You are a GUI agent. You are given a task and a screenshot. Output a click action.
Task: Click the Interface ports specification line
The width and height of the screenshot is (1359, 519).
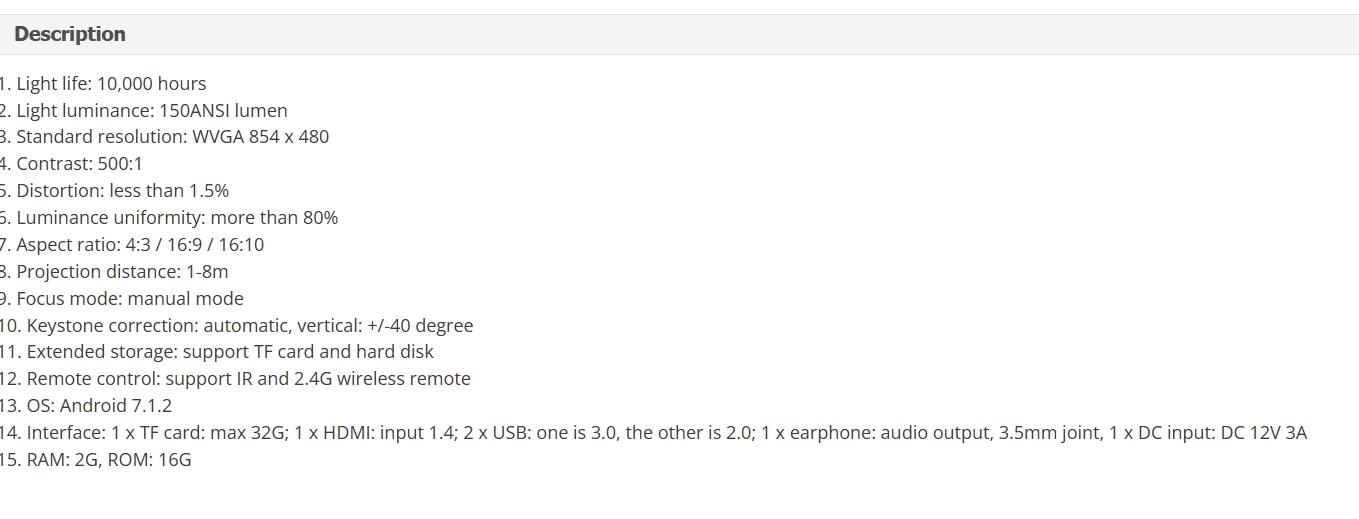pyautogui.click(x=653, y=433)
